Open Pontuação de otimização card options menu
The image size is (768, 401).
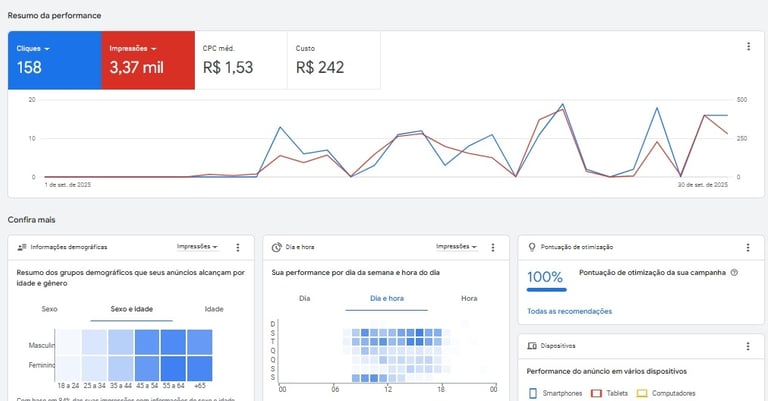748,248
